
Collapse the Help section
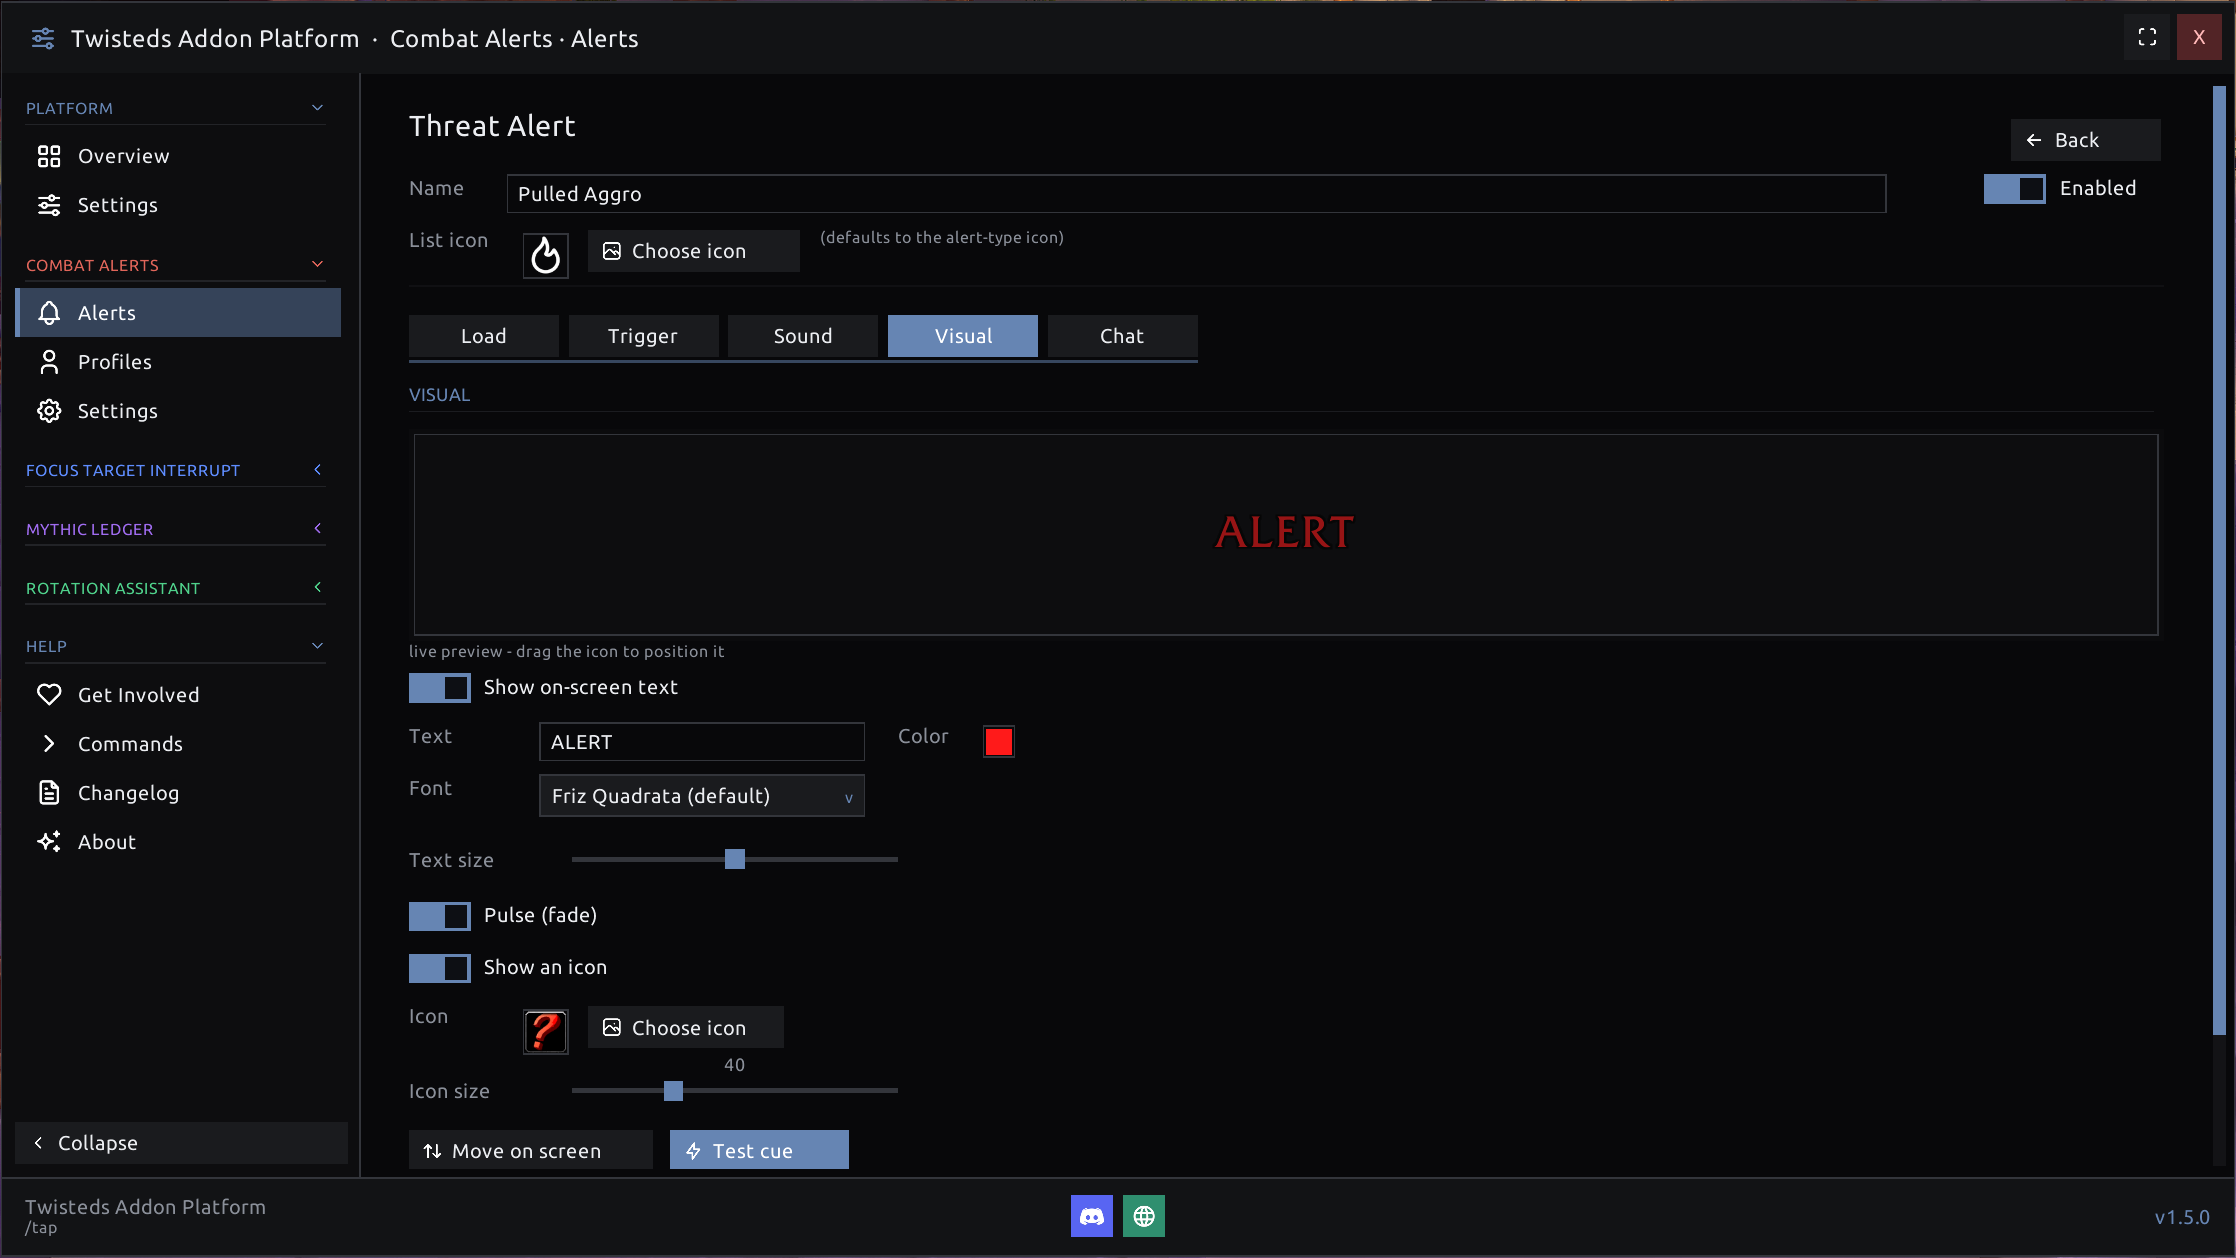[317, 646]
